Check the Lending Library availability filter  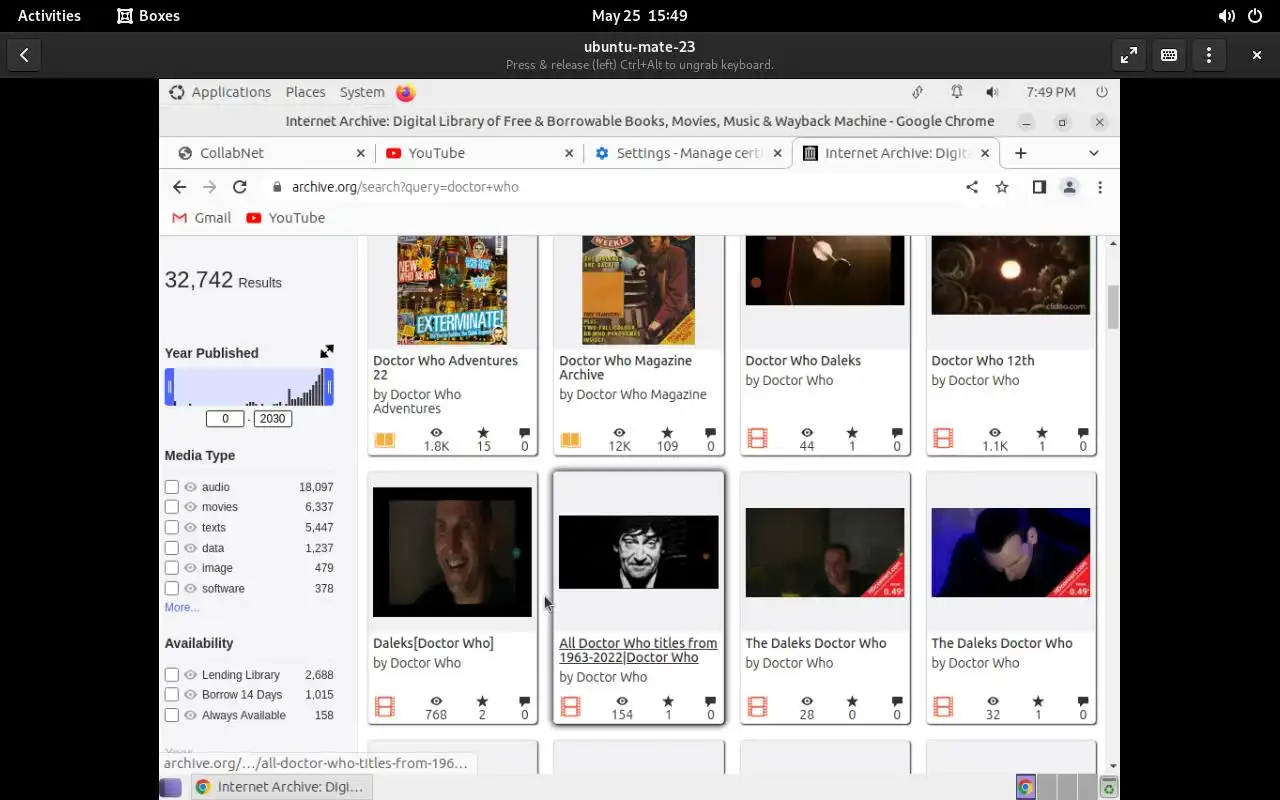click(172, 675)
